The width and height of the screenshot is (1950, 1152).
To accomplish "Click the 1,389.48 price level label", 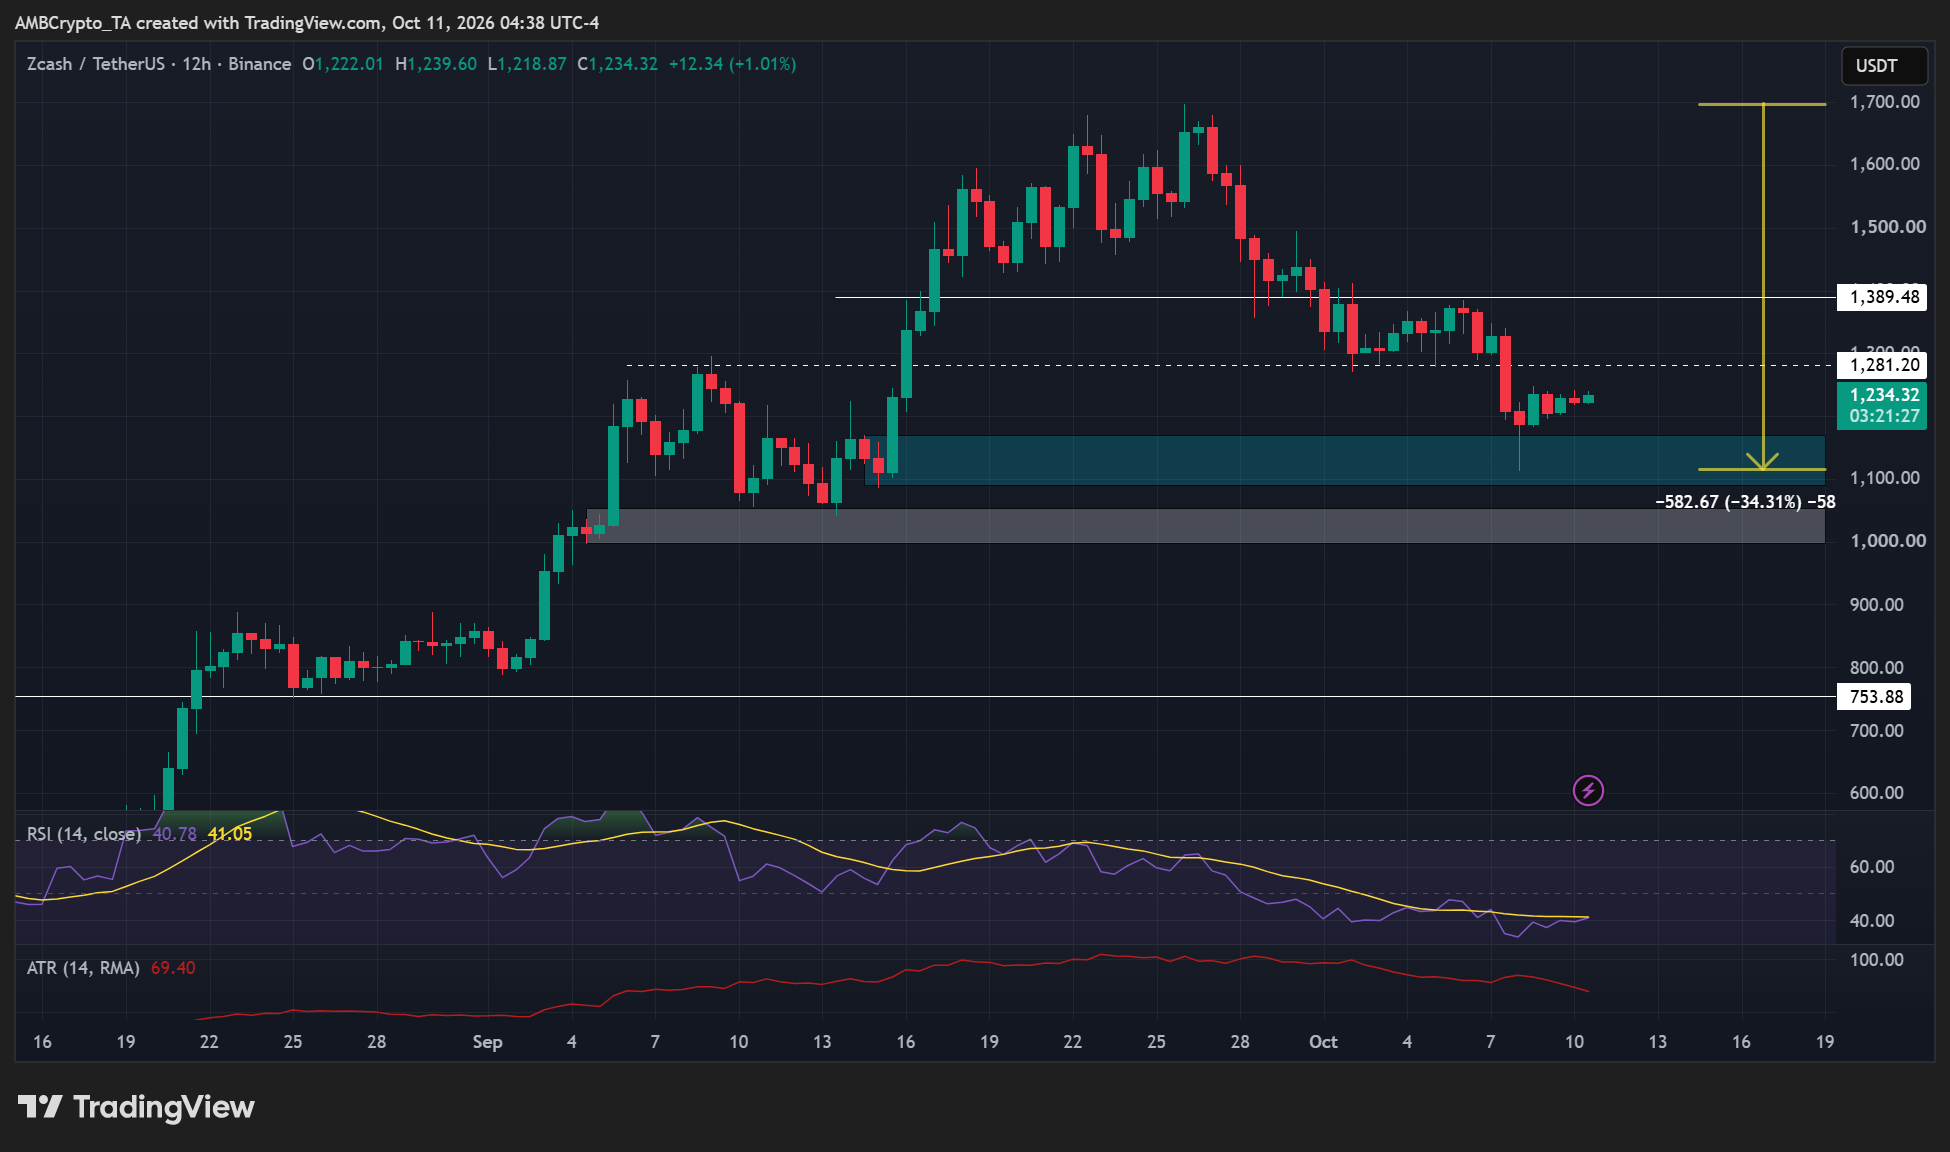I will pyautogui.click(x=1882, y=297).
